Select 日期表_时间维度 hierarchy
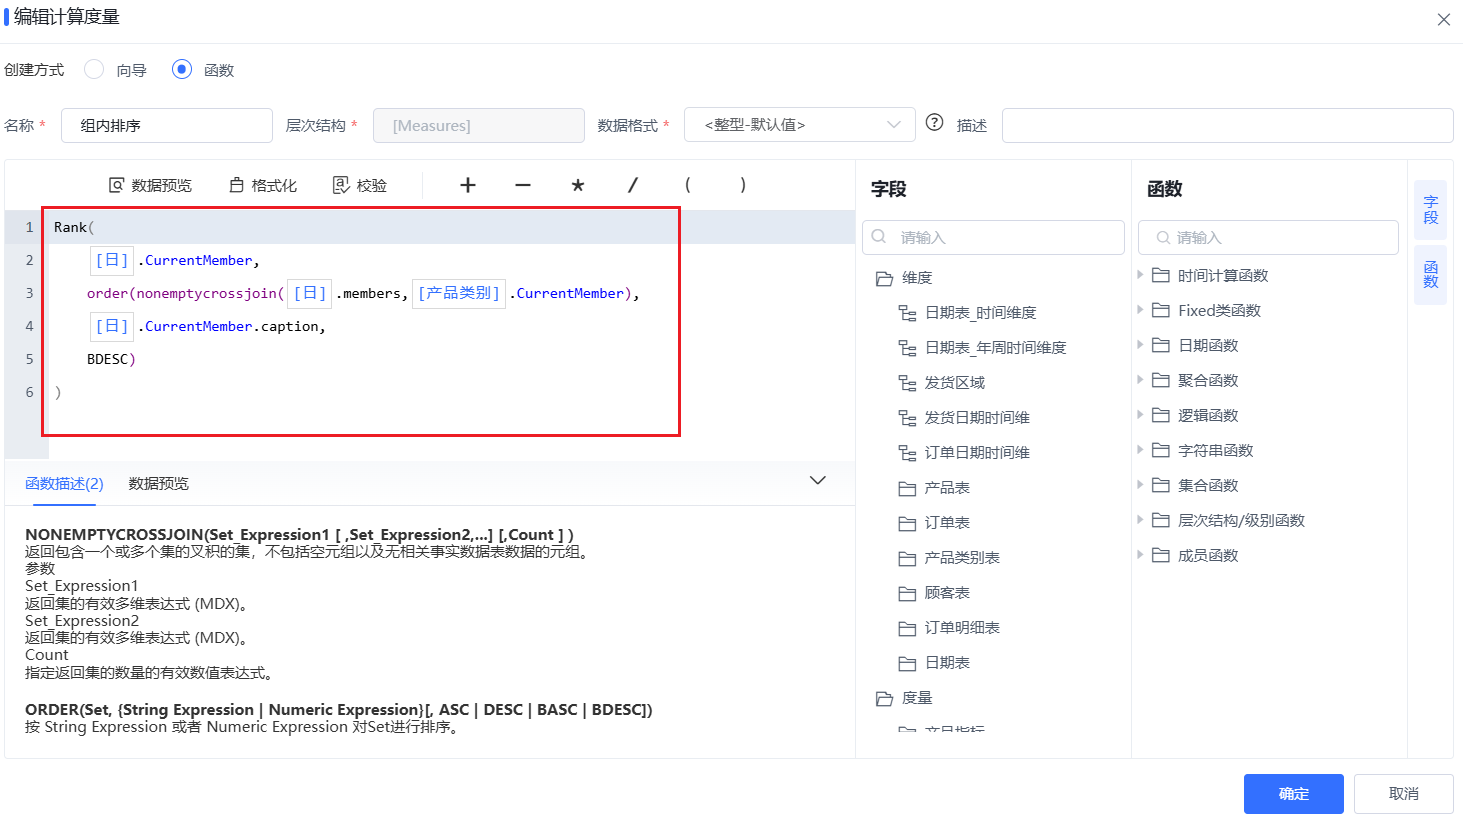 (x=980, y=313)
